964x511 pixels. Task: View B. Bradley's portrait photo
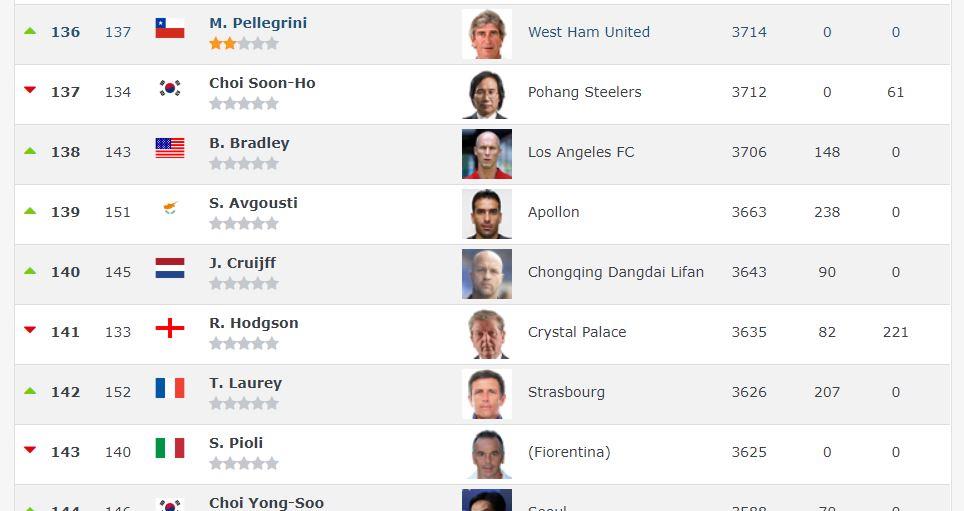point(487,154)
